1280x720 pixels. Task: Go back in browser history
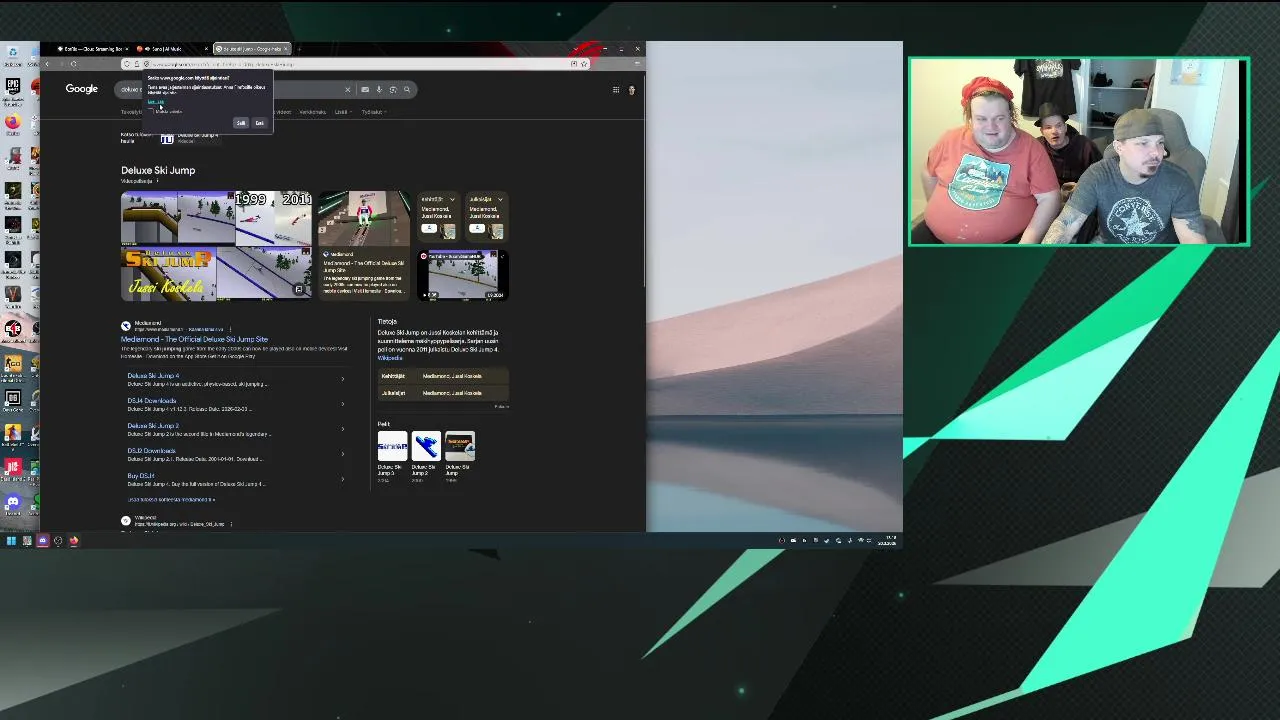point(47,64)
